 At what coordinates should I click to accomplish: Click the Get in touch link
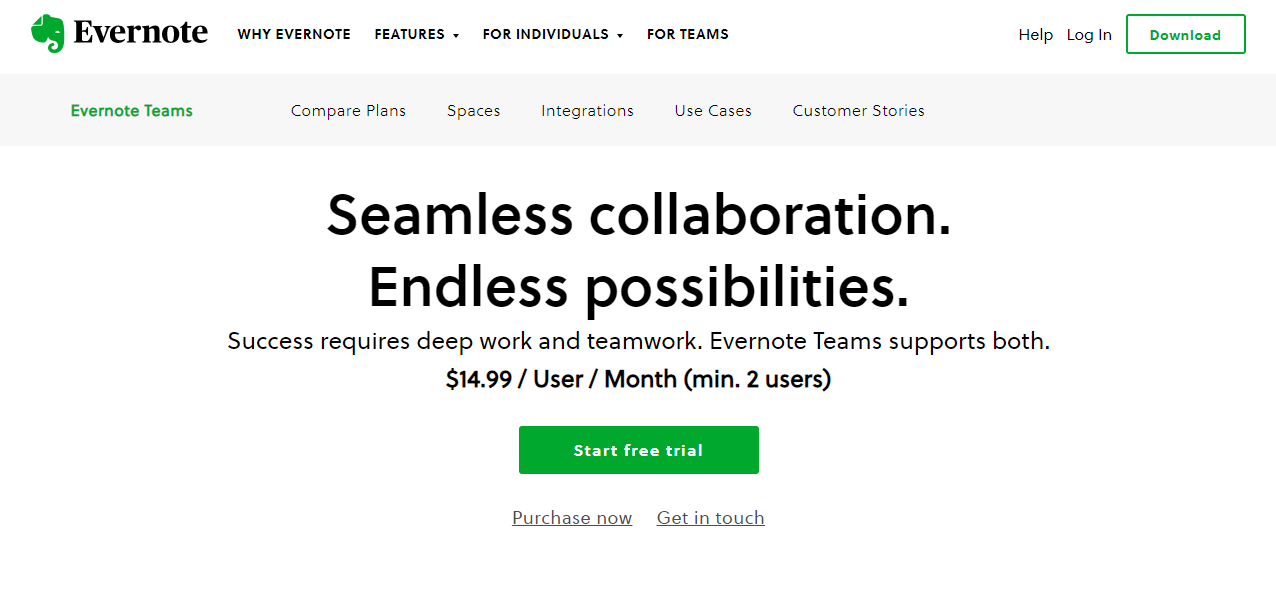point(710,517)
